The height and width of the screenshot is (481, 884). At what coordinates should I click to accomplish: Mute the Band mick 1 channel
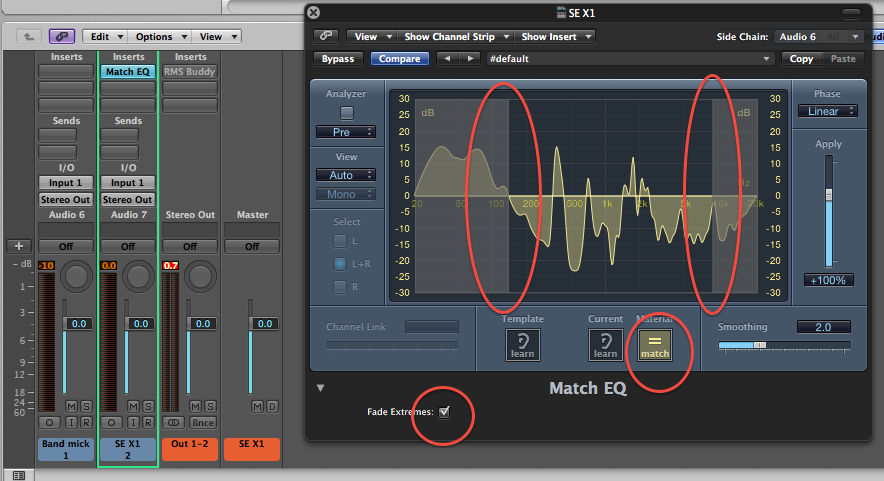(71, 406)
